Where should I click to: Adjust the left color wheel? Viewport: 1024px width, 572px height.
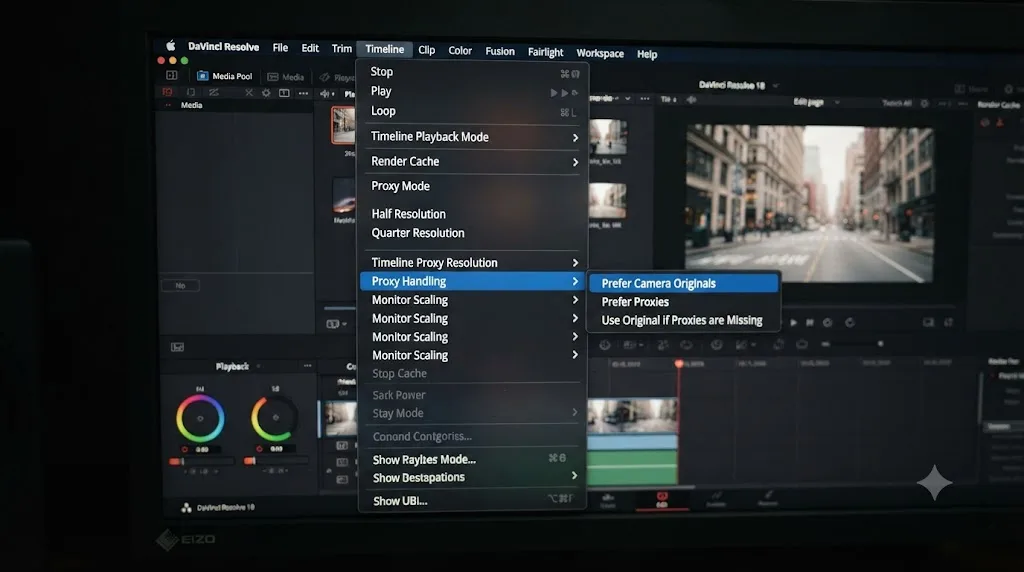pyautogui.click(x=200, y=419)
